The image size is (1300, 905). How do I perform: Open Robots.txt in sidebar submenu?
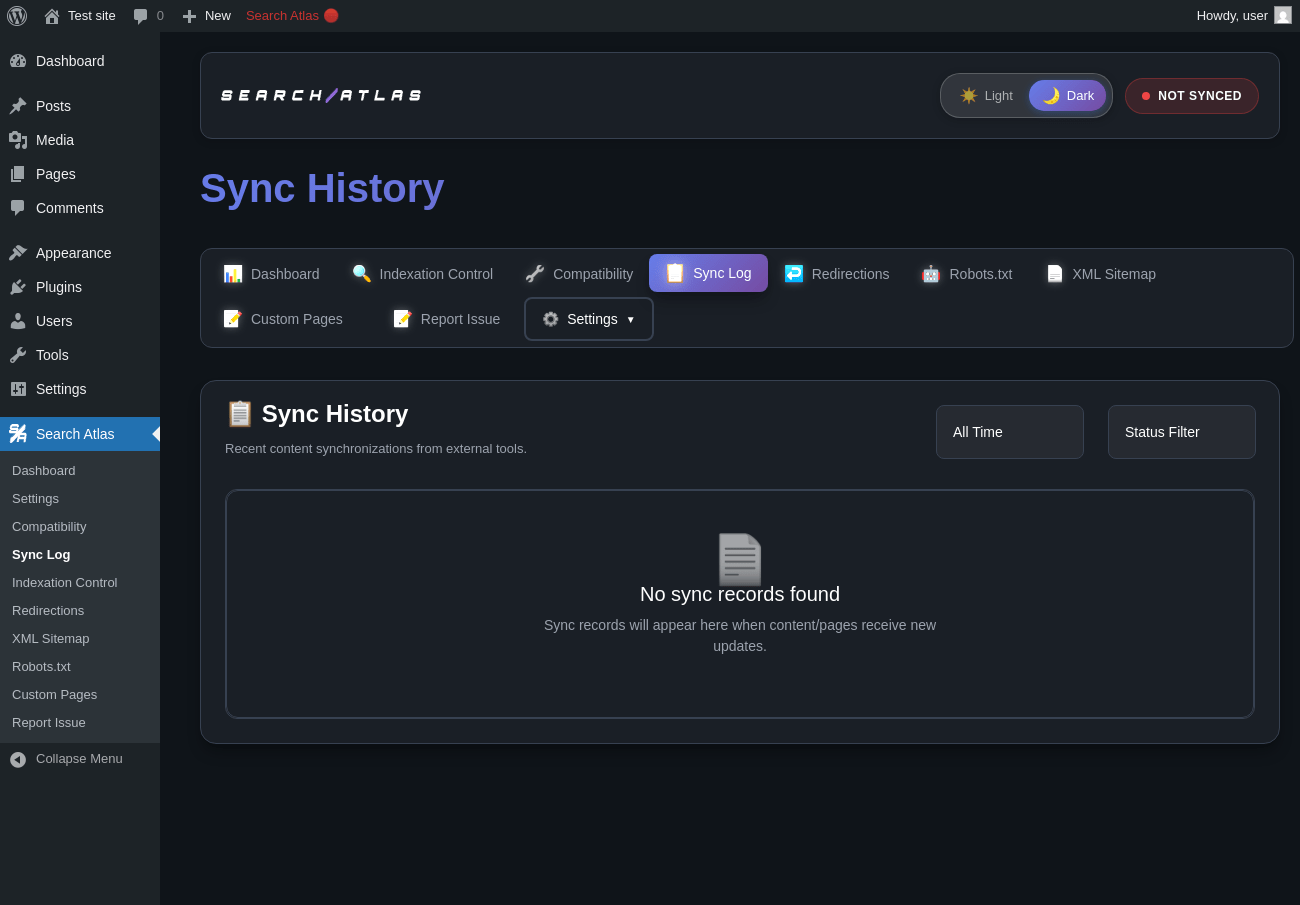point(41,666)
